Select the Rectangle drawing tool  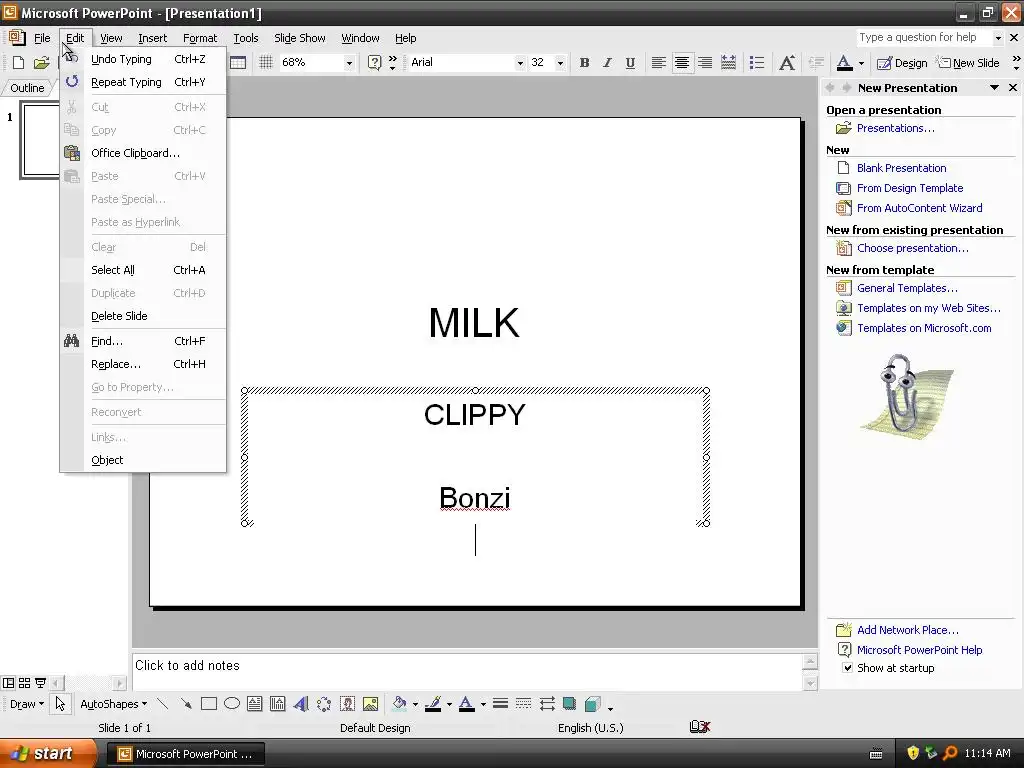point(209,703)
